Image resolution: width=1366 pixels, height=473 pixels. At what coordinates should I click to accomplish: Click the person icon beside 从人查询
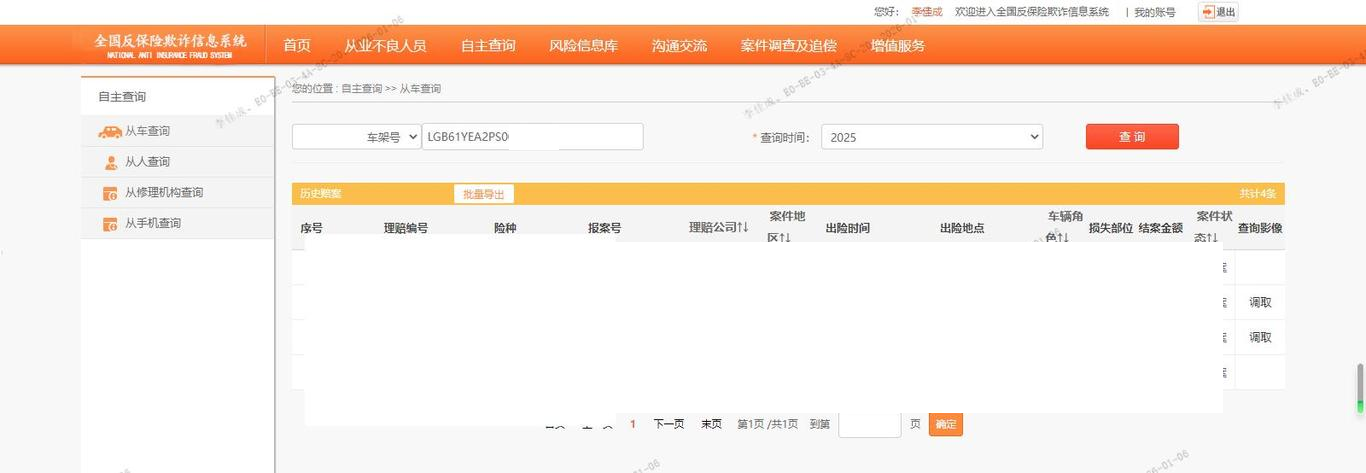[x=110, y=162]
